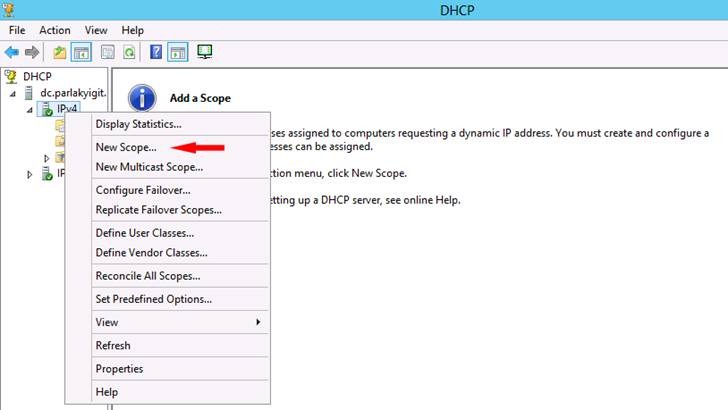Image resolution: width=728 pixels, height=410 pixels.
Task: Expand the IPv6 tree node arrow
Action: pos(29,174)
